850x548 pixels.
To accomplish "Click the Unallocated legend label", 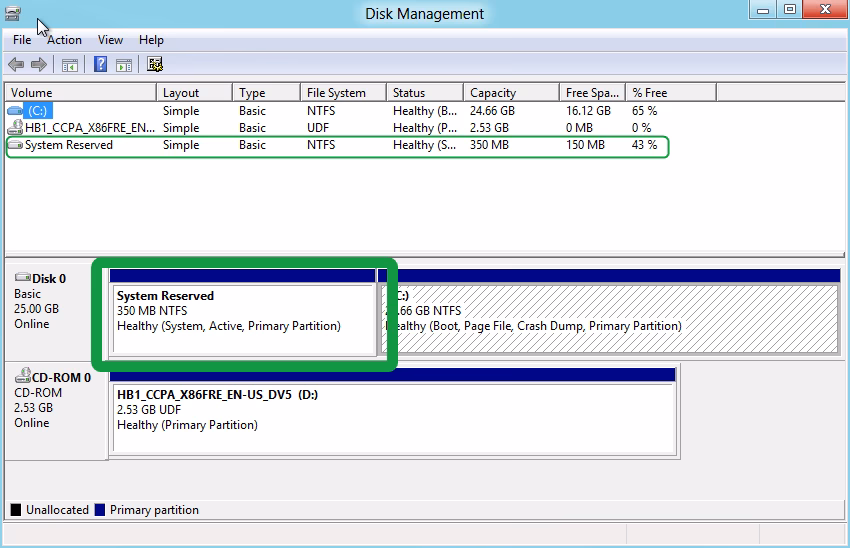I will [57, 510].
